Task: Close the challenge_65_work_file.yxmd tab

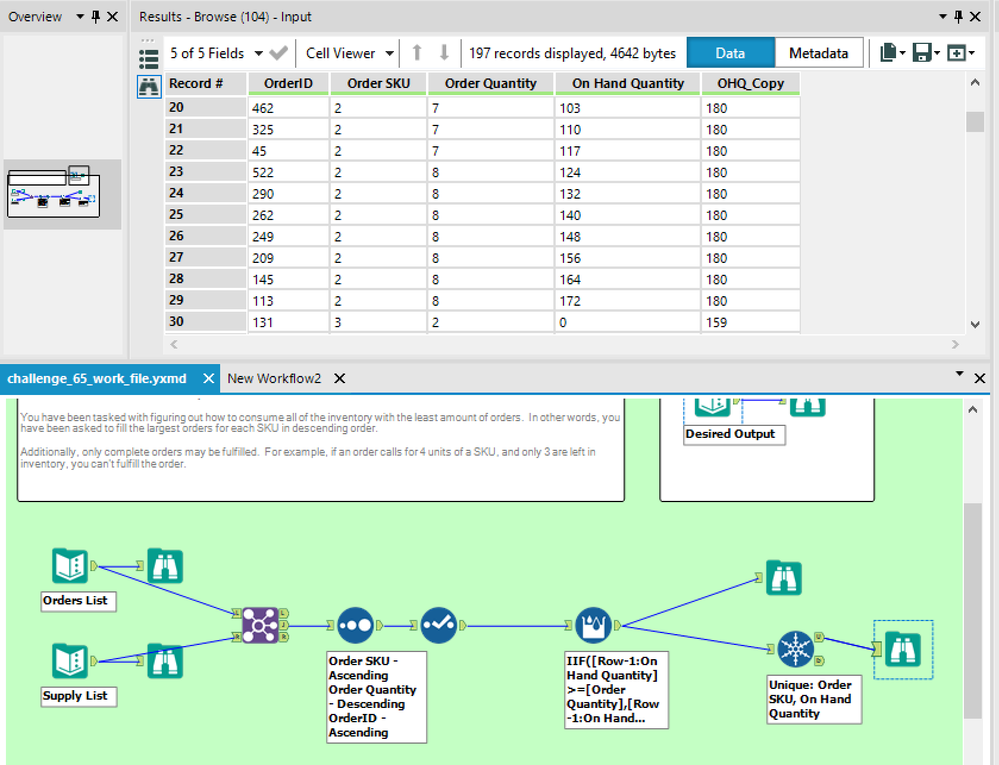Action: click(208, 378)
